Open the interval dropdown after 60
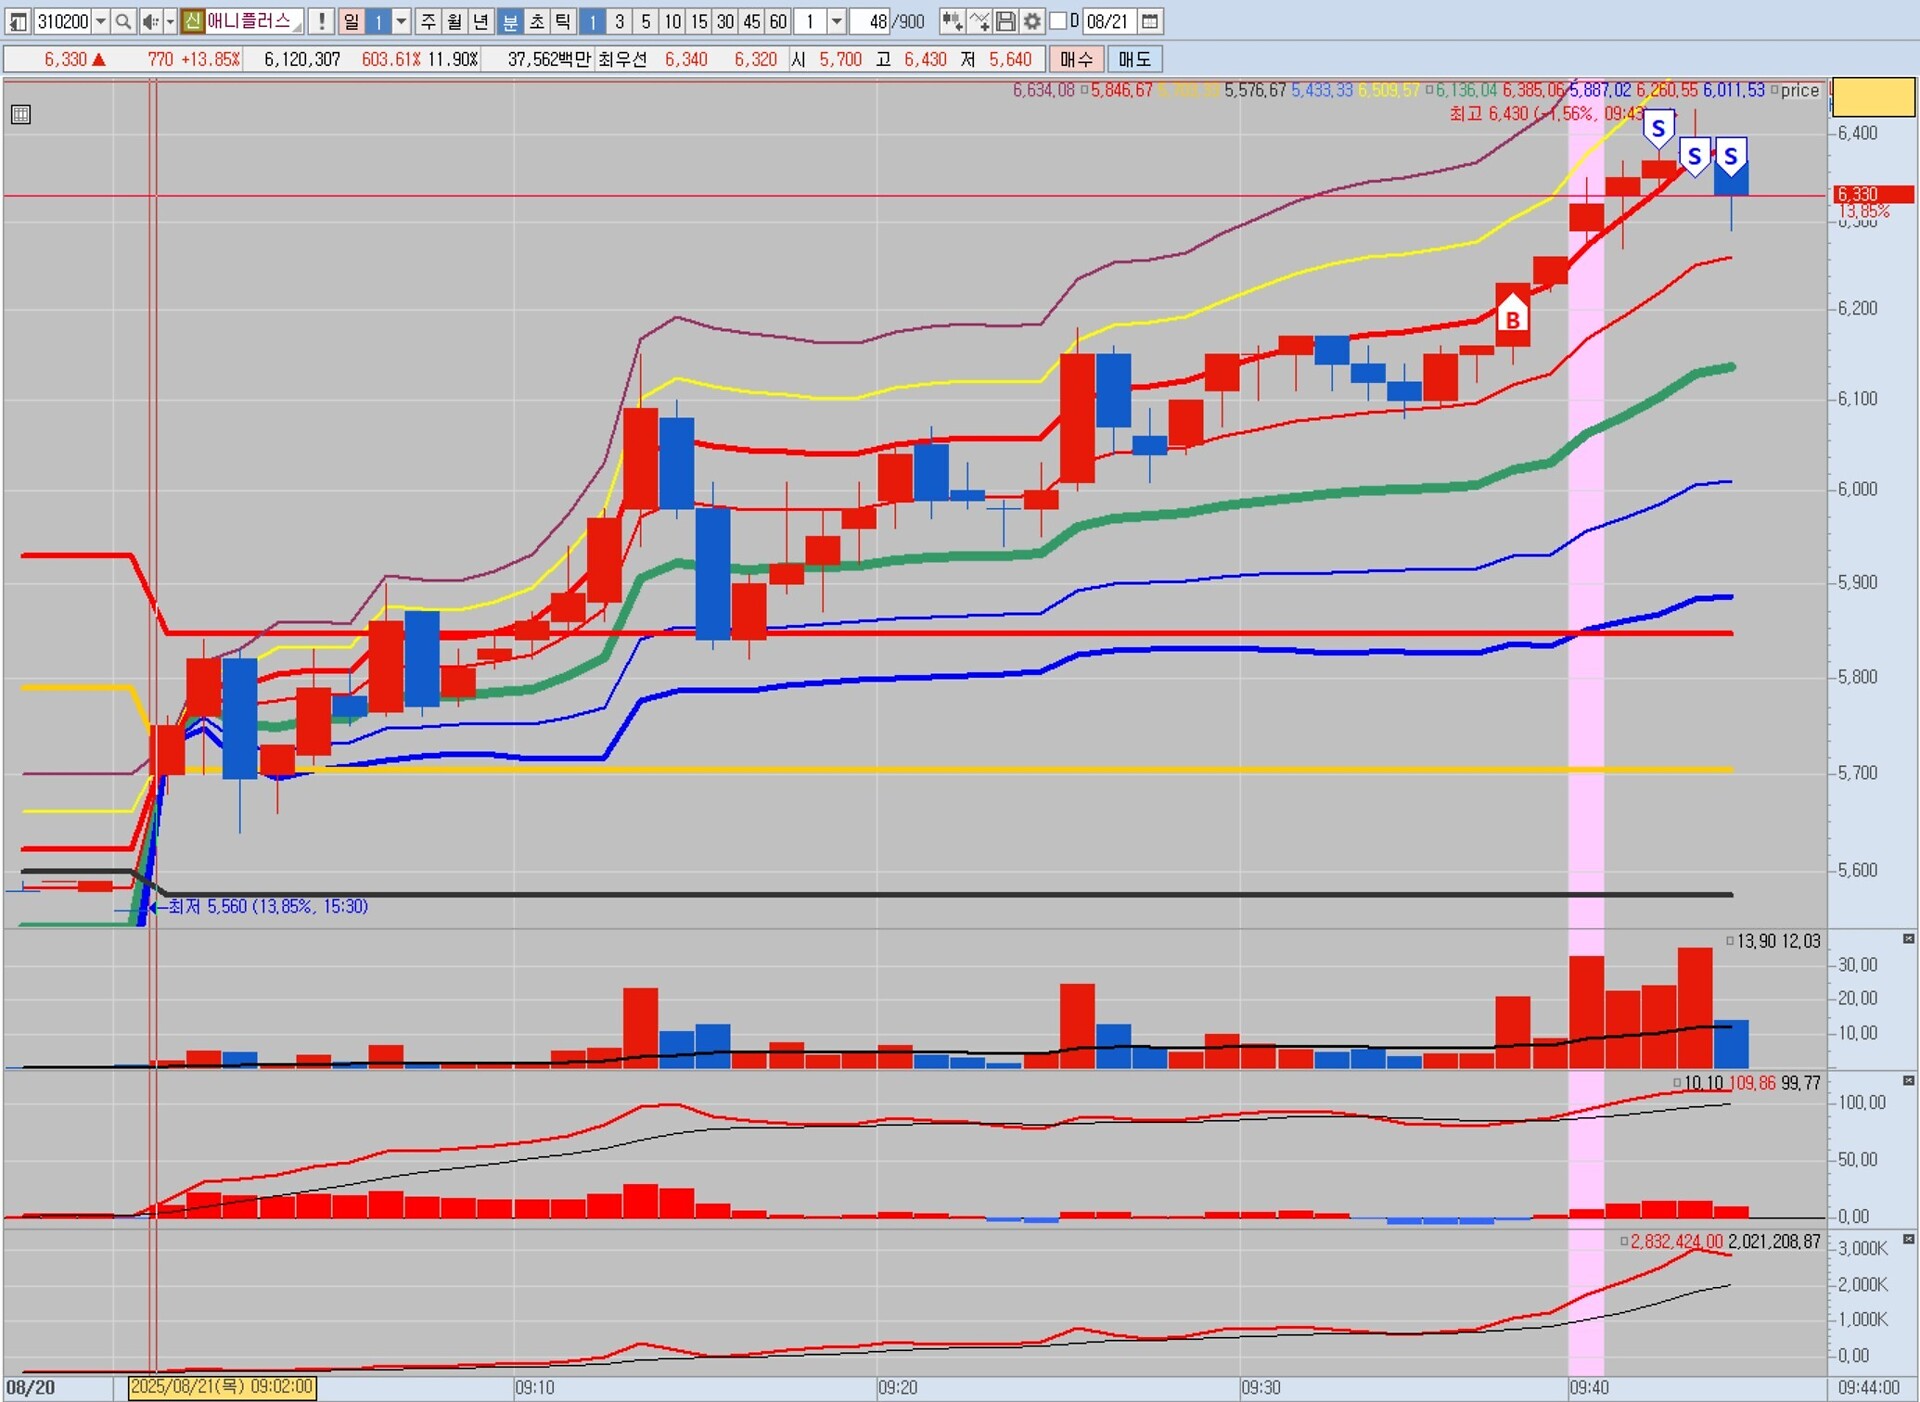 pyautogui.click(x=837, y=21)
